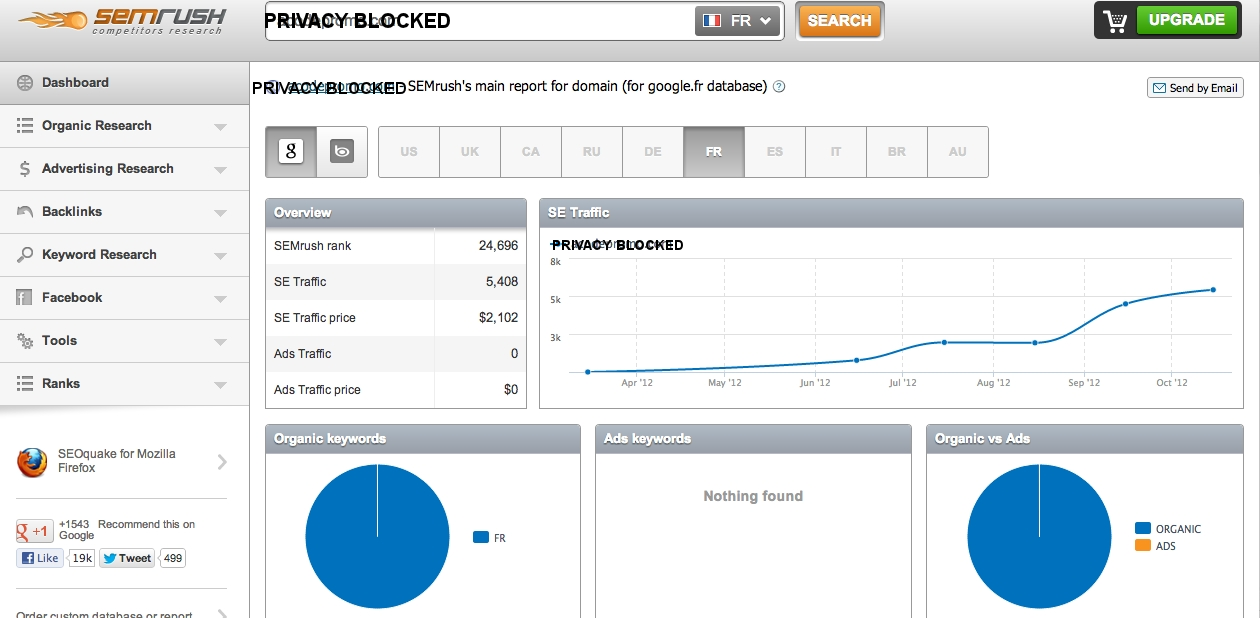Switch to the UK database tab

[470, 152]
